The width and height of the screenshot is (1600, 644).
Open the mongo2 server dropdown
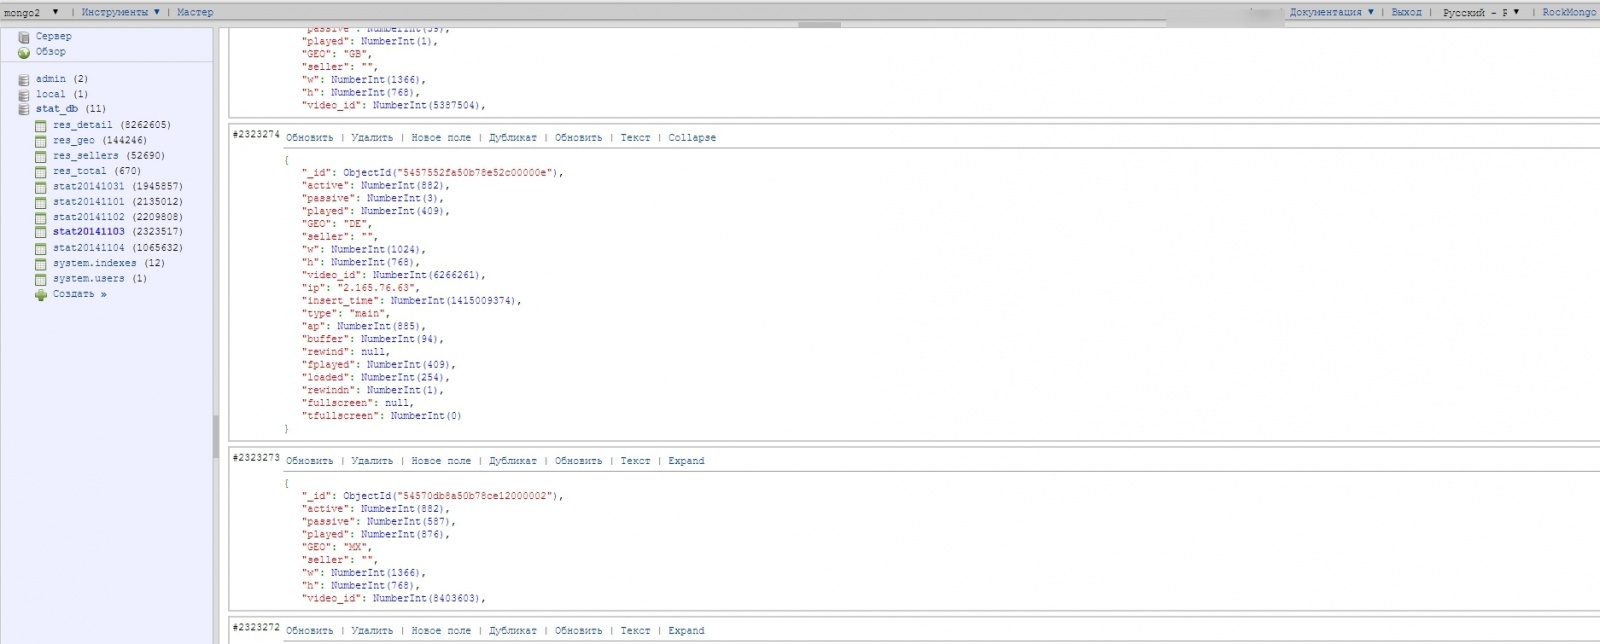coord(31,12)
